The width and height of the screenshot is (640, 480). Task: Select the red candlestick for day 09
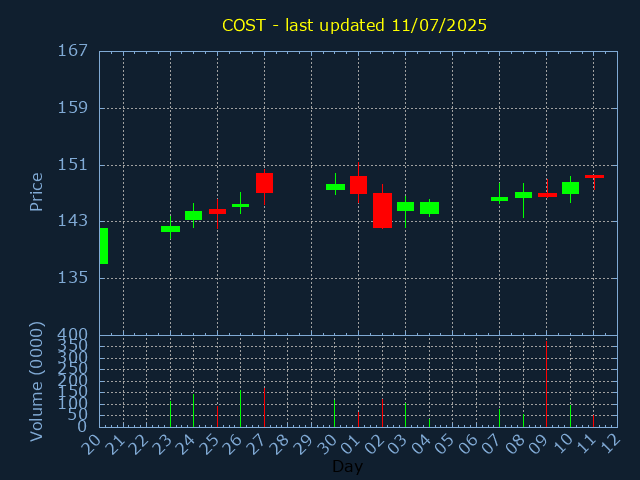[547, 195]
